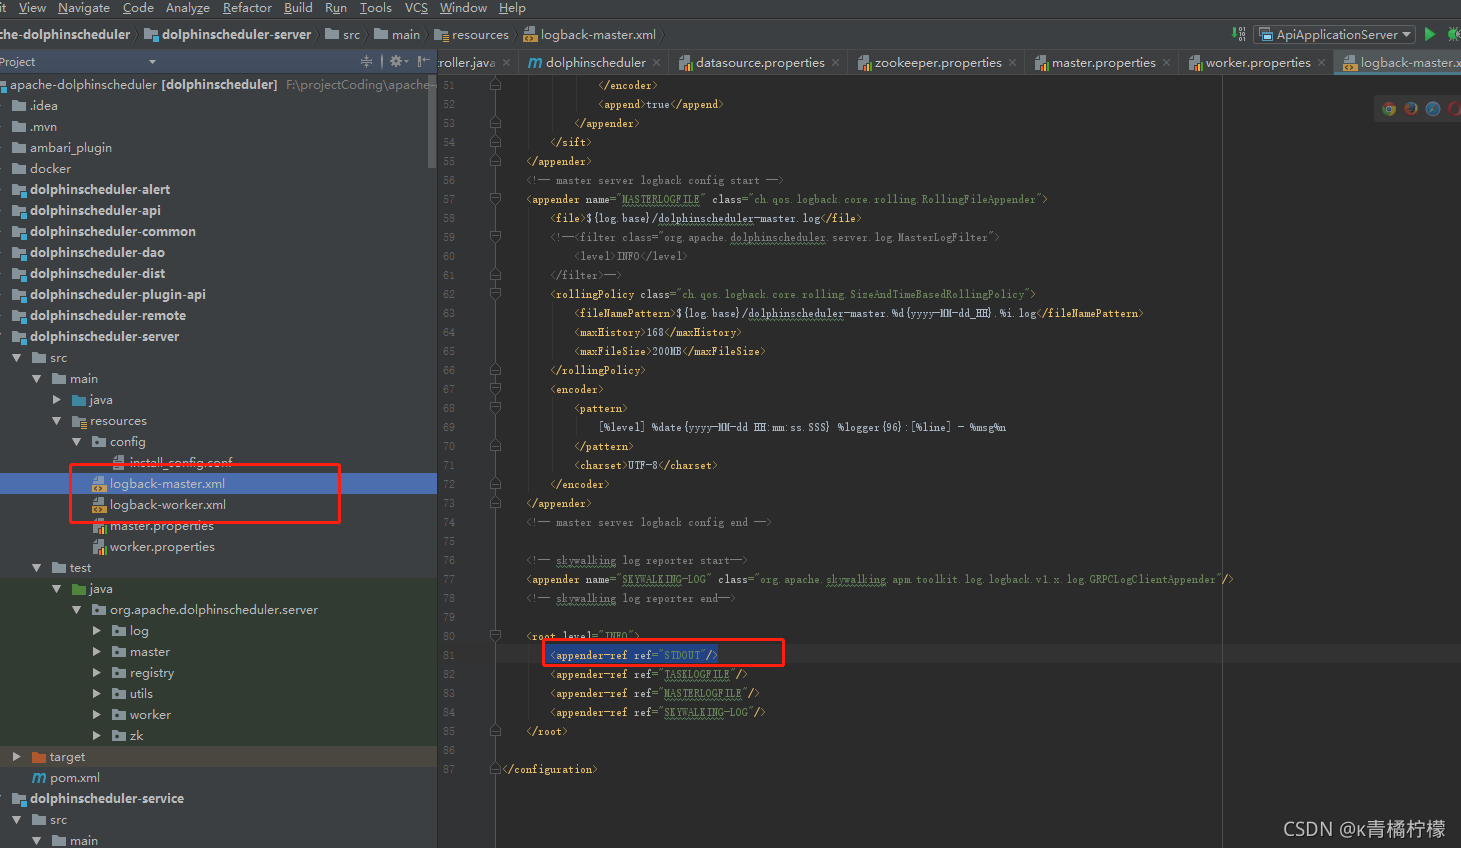Viewport: 1461px width, 848px height.
Task: Click the STDOUT appender-ref line in editor
Action: [633, 655]
